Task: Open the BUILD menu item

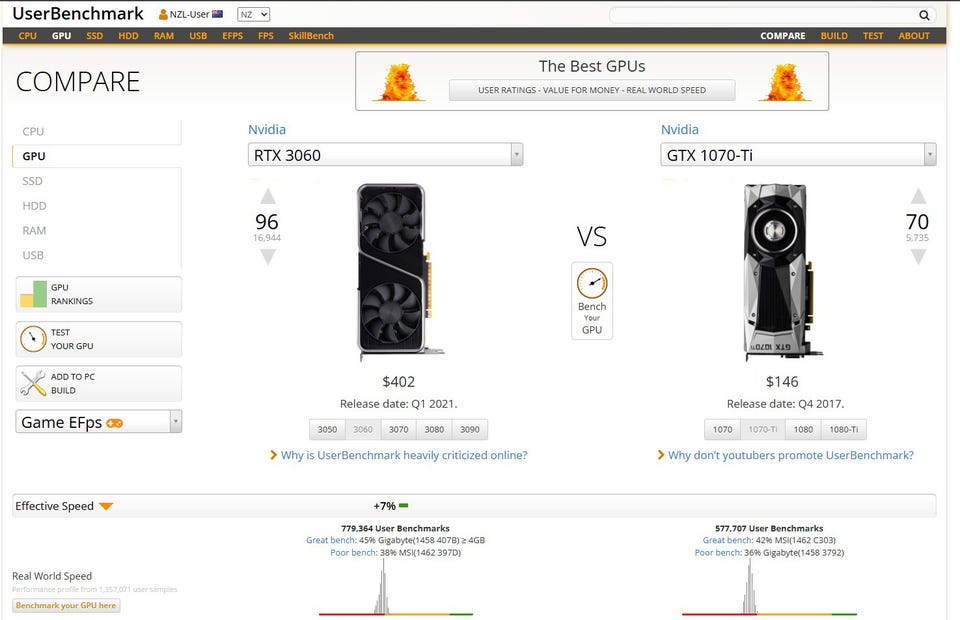Action: (834, 35)
